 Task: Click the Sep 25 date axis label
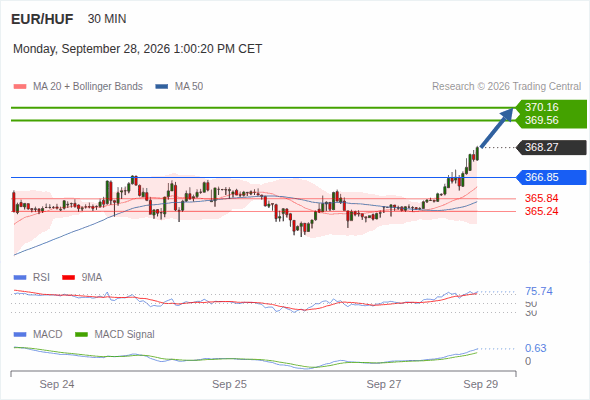[229, 384]
